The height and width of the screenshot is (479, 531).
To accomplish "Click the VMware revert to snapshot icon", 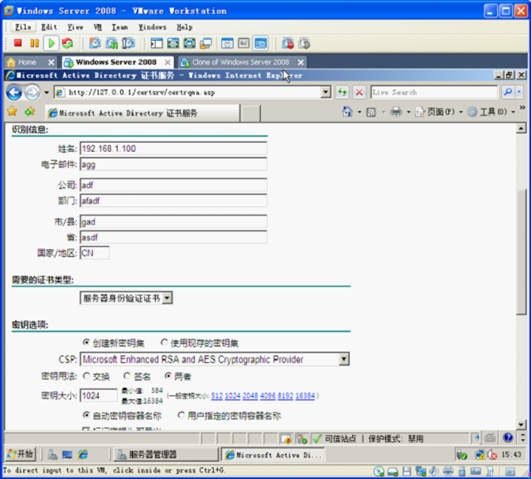I will coord(112,43).
